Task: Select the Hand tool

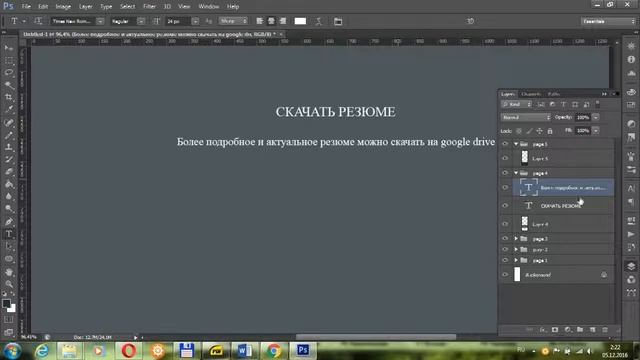Action: [9, 271]
